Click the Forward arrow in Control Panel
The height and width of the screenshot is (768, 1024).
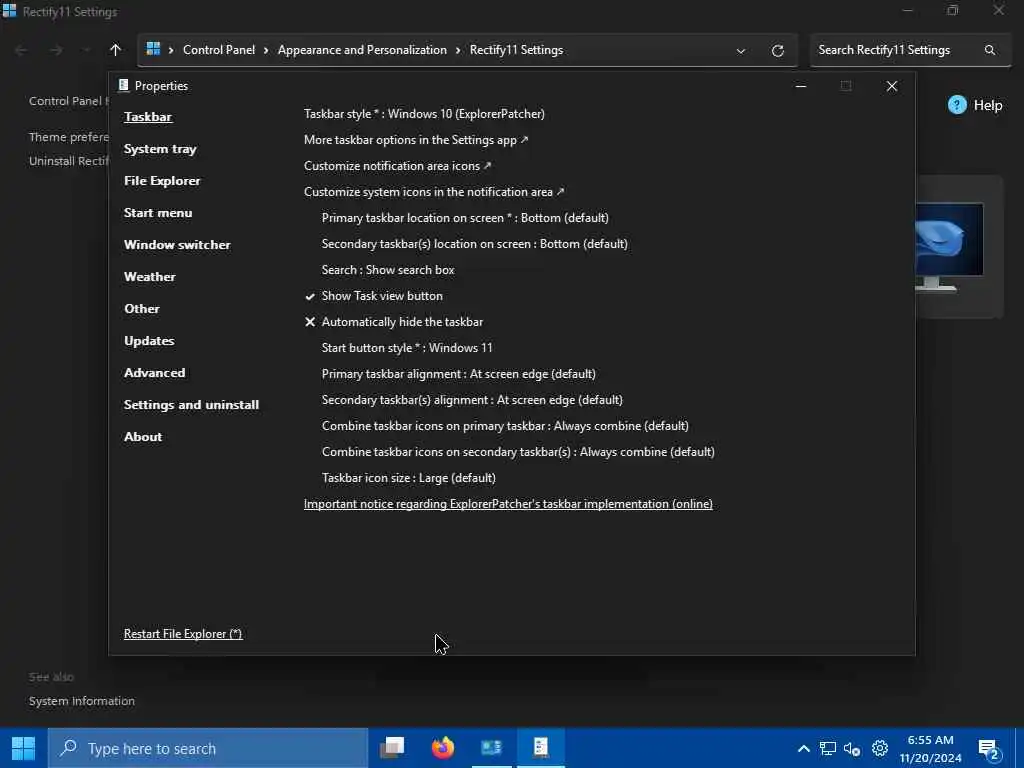[x=56, y=50]
